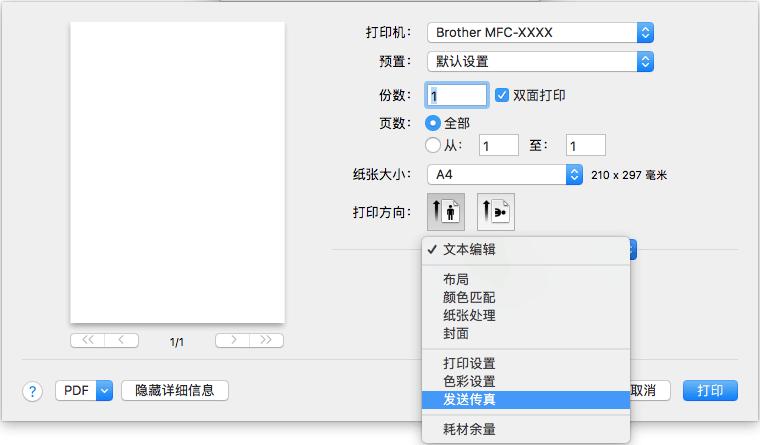The width and height of the screenshot is (760, 445).
Task: Open the 预置 默认设置 dropdown
Action: [x=539, y=61]
